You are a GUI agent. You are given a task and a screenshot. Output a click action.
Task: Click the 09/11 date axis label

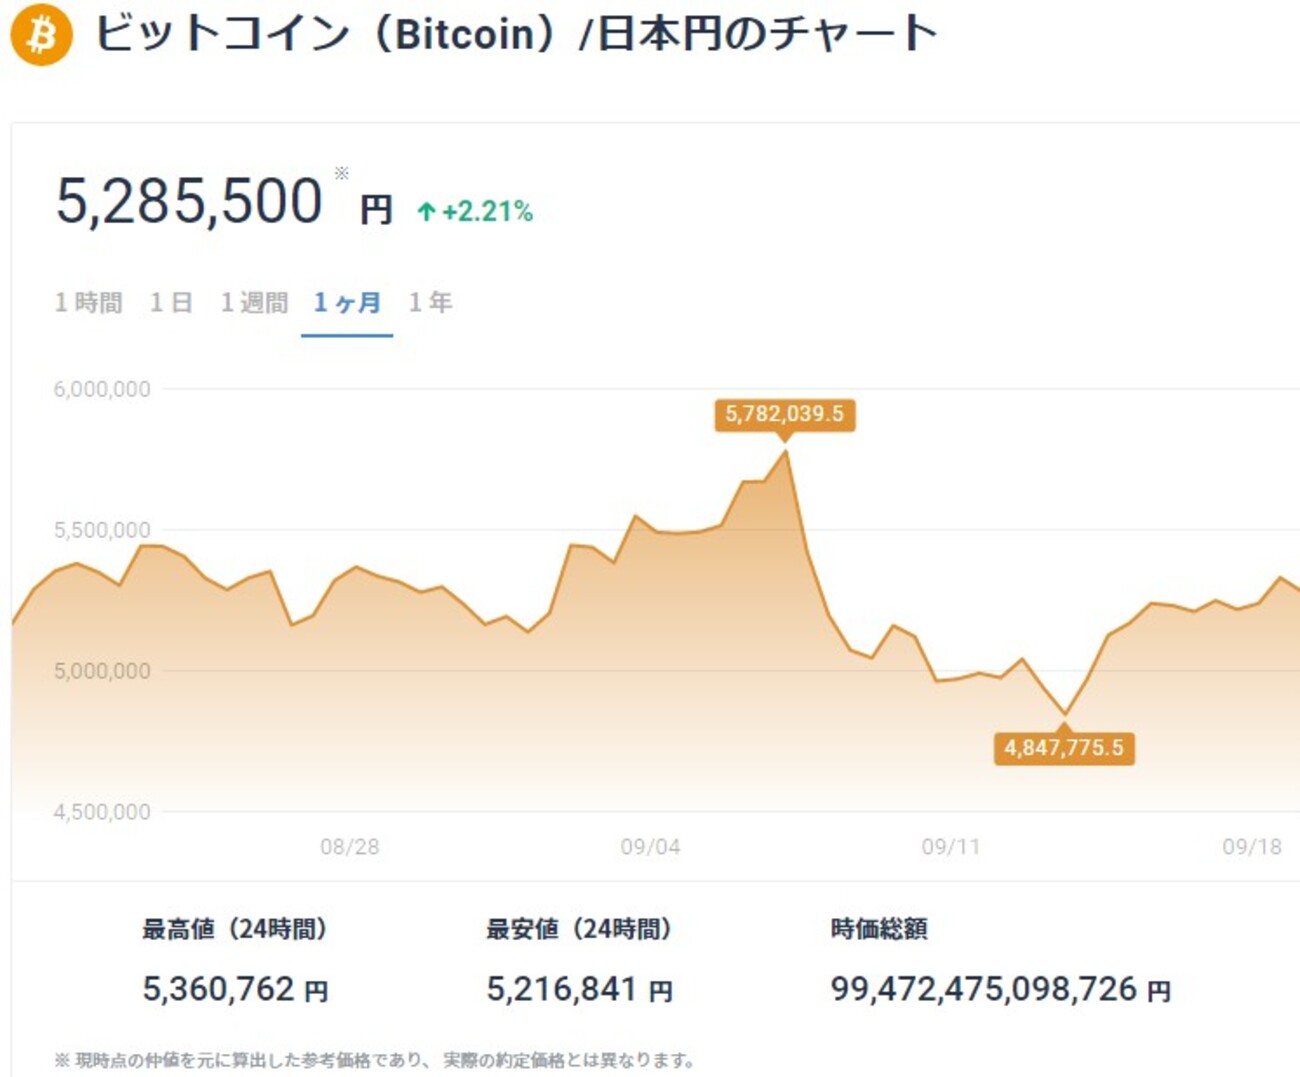pyautogui.click(x=952, y=847)
